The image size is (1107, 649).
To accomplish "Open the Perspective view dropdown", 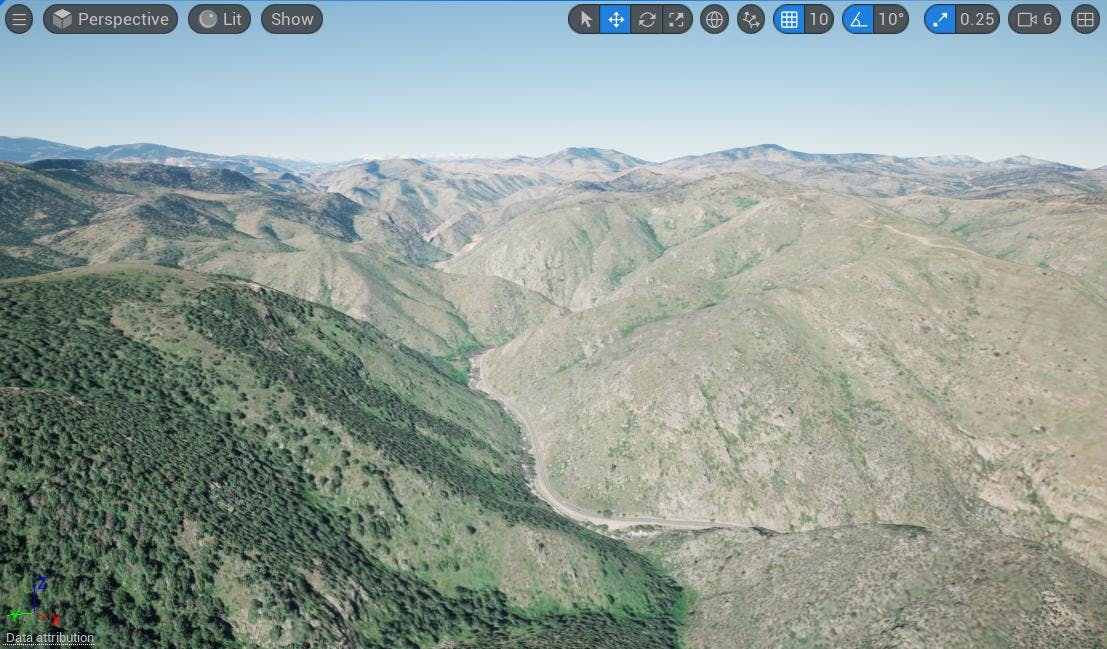I will pyautogui.click(x=110, y=19).
